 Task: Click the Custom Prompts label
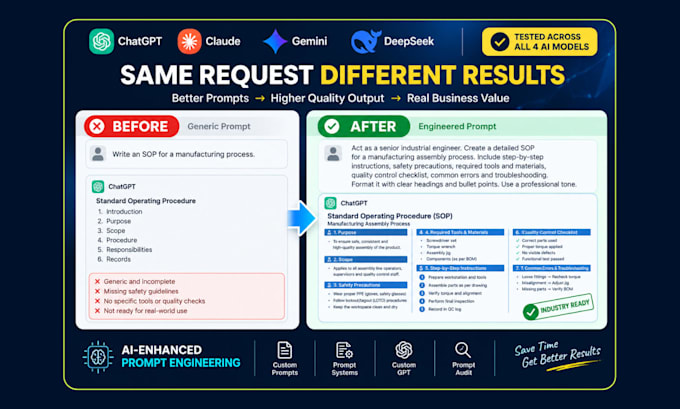point(284,369)
